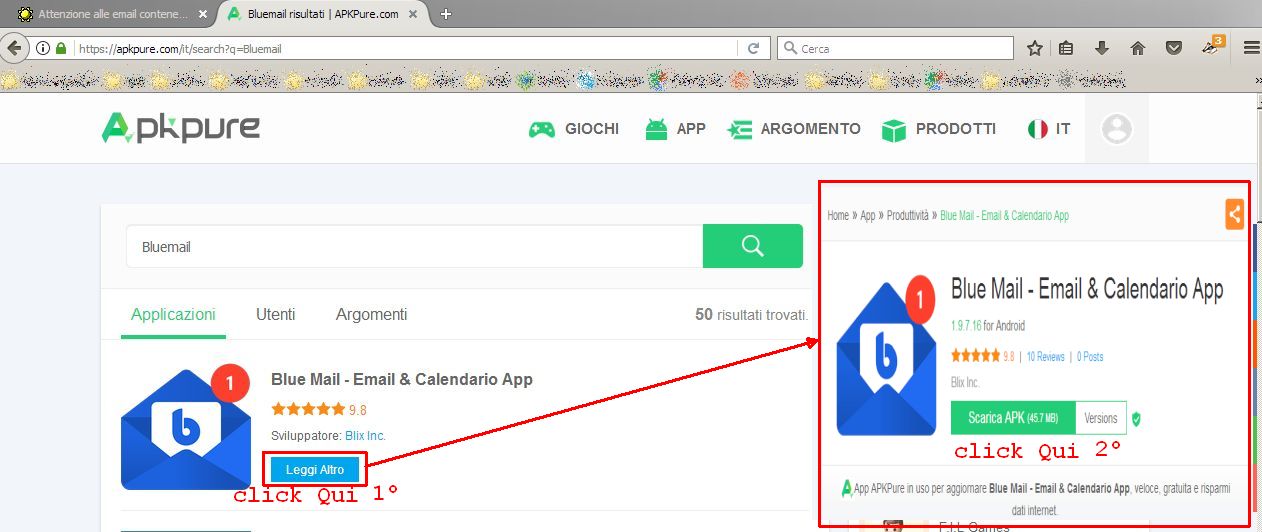This screenshot has height=532, width=1262.
Task: Open the ARGOMENTO menu
Action: 795,129
